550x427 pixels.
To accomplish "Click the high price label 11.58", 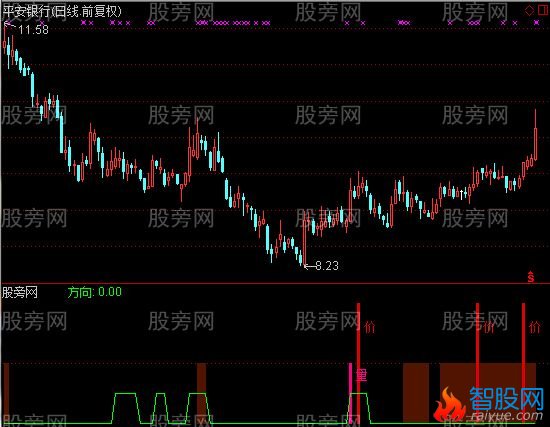I will (x=33, y=29).
